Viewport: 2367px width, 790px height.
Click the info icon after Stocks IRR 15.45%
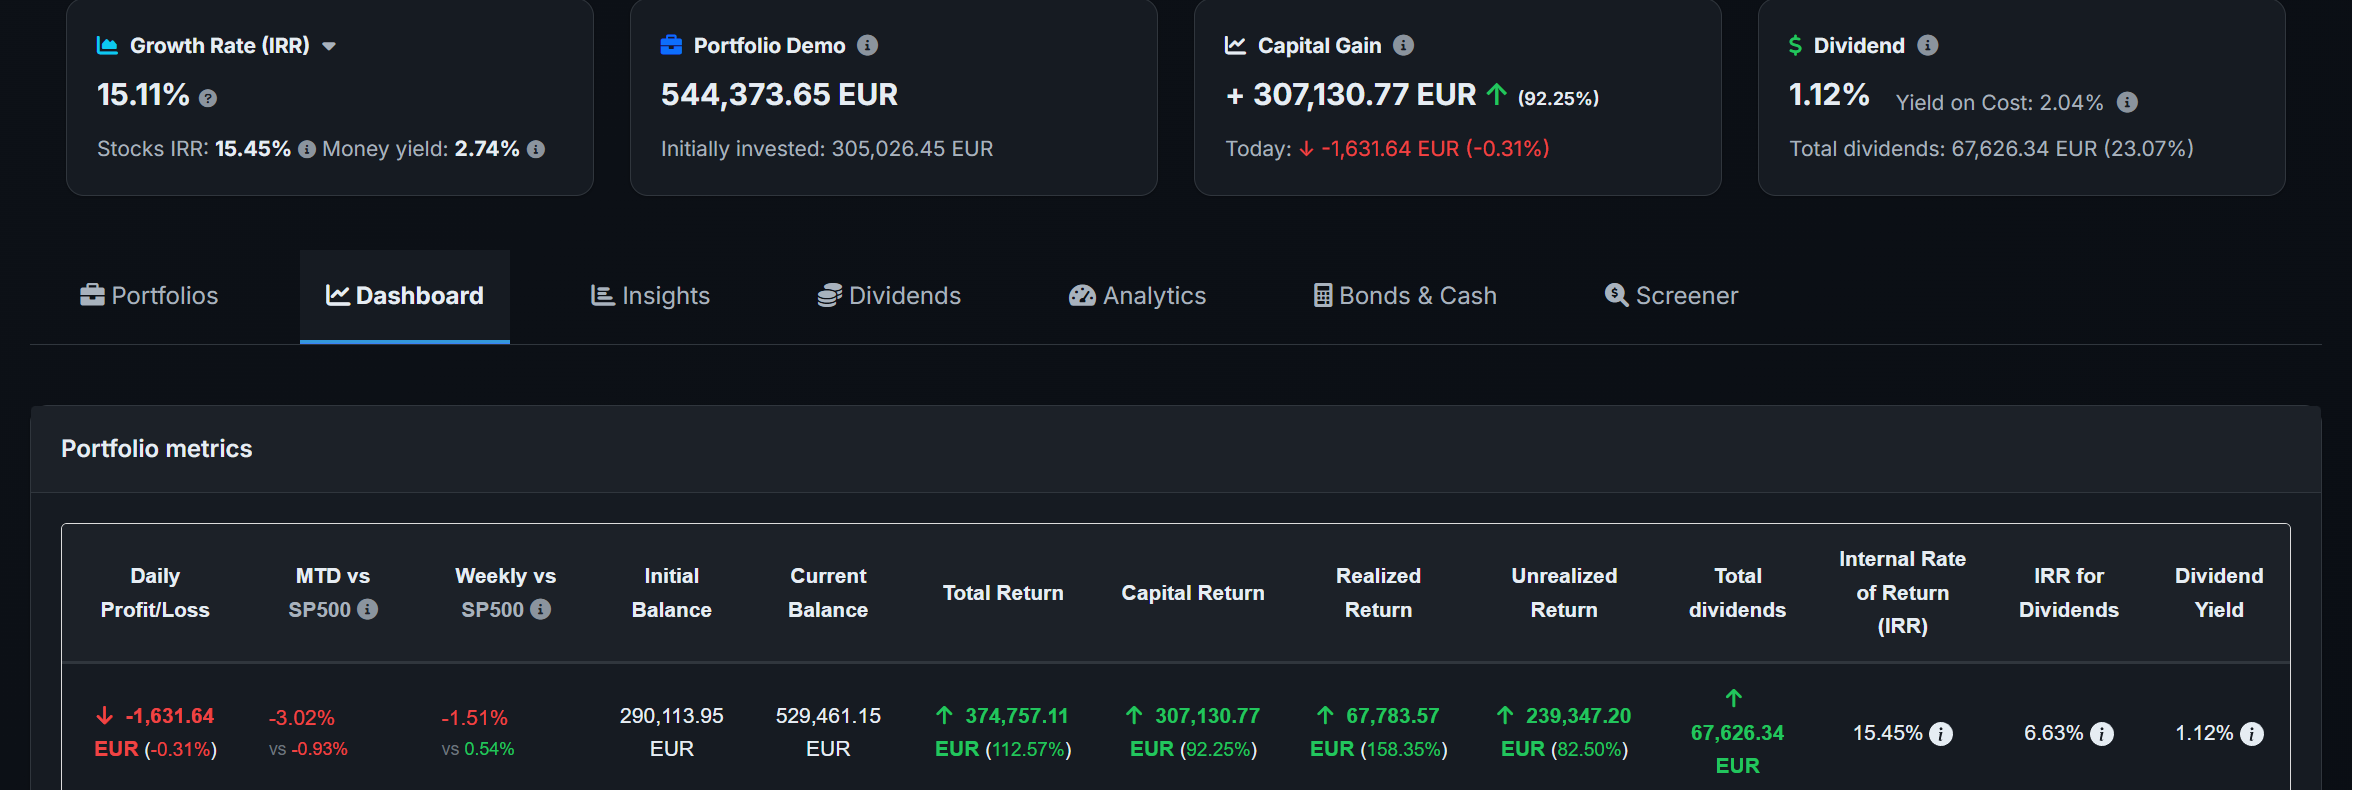point(307,149)
